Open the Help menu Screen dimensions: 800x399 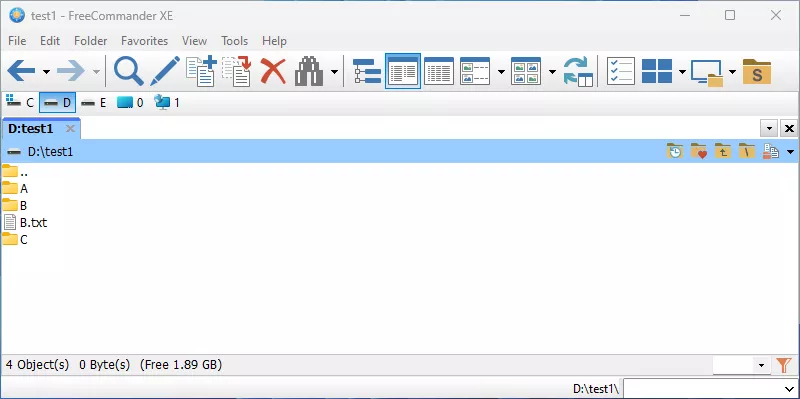click(x=274, y=41)
